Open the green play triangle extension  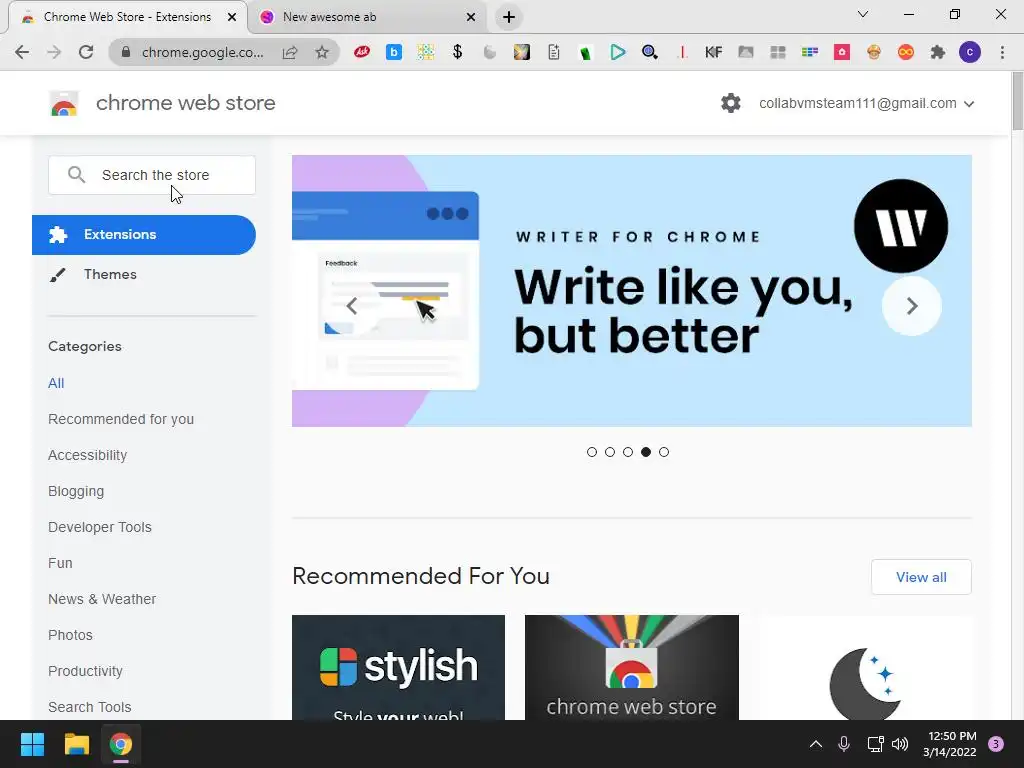[x=618, y=52]
